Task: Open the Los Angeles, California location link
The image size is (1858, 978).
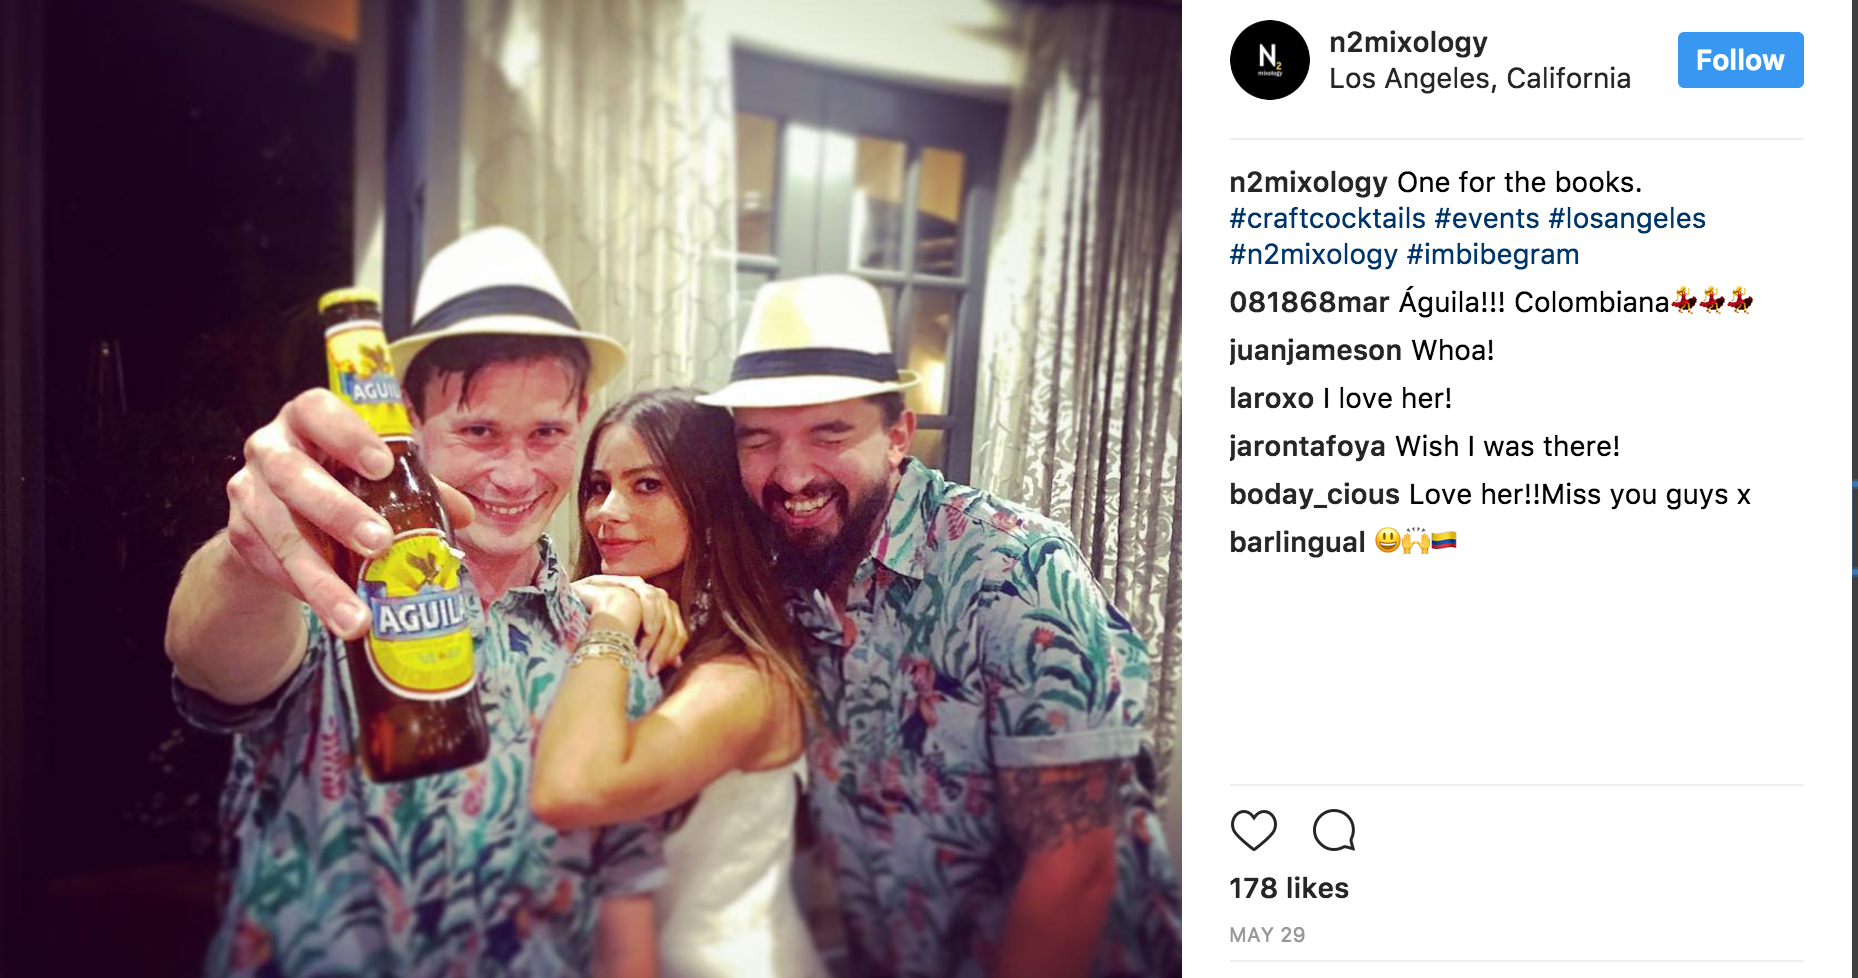Action: point(1480,78)
